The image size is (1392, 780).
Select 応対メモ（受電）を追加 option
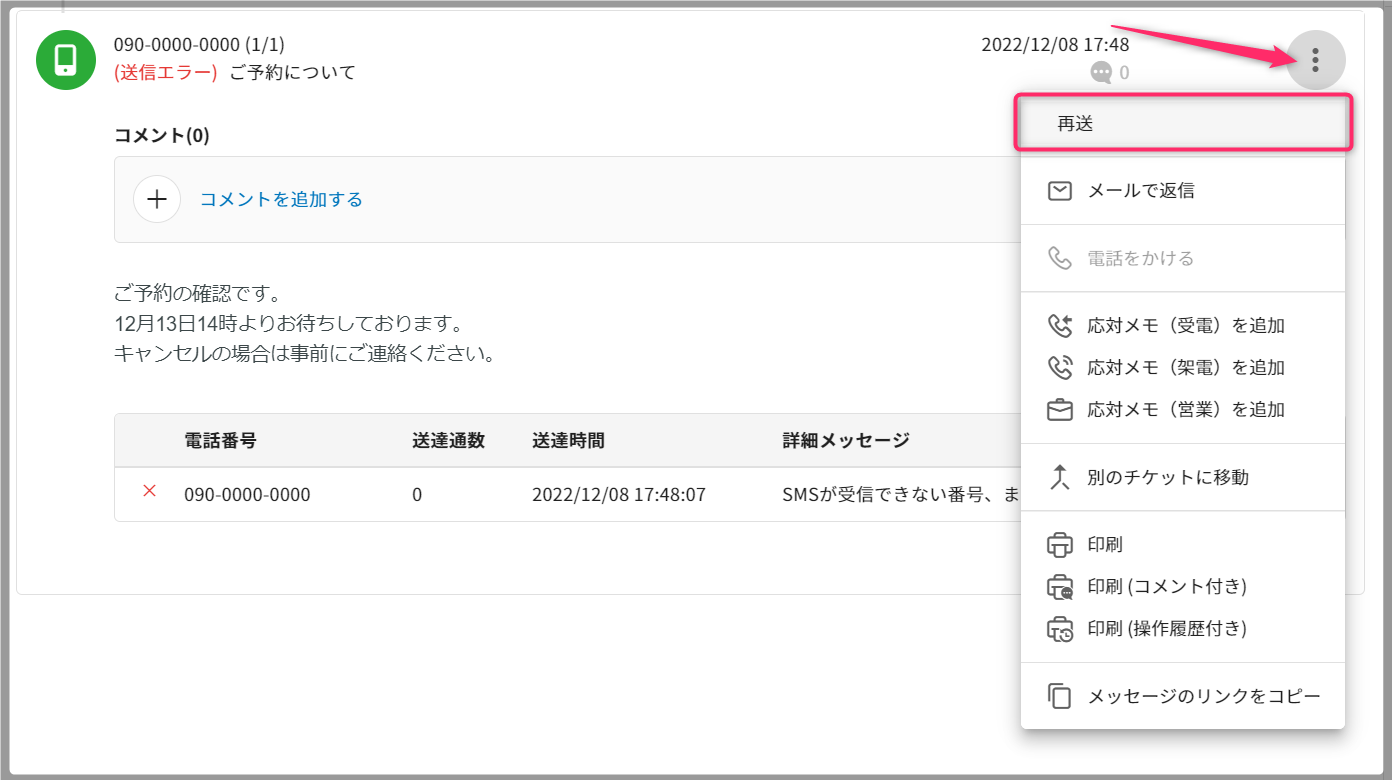coord(1186,326)
